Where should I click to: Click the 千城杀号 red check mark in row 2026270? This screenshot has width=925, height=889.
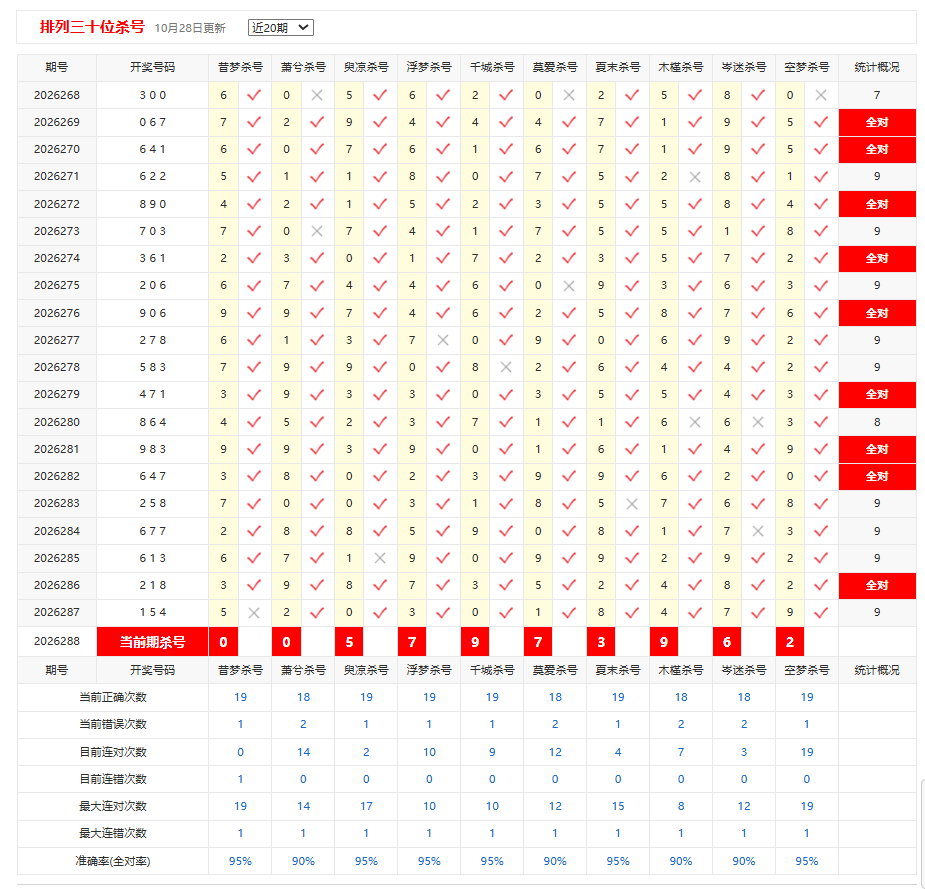[506, 149]
